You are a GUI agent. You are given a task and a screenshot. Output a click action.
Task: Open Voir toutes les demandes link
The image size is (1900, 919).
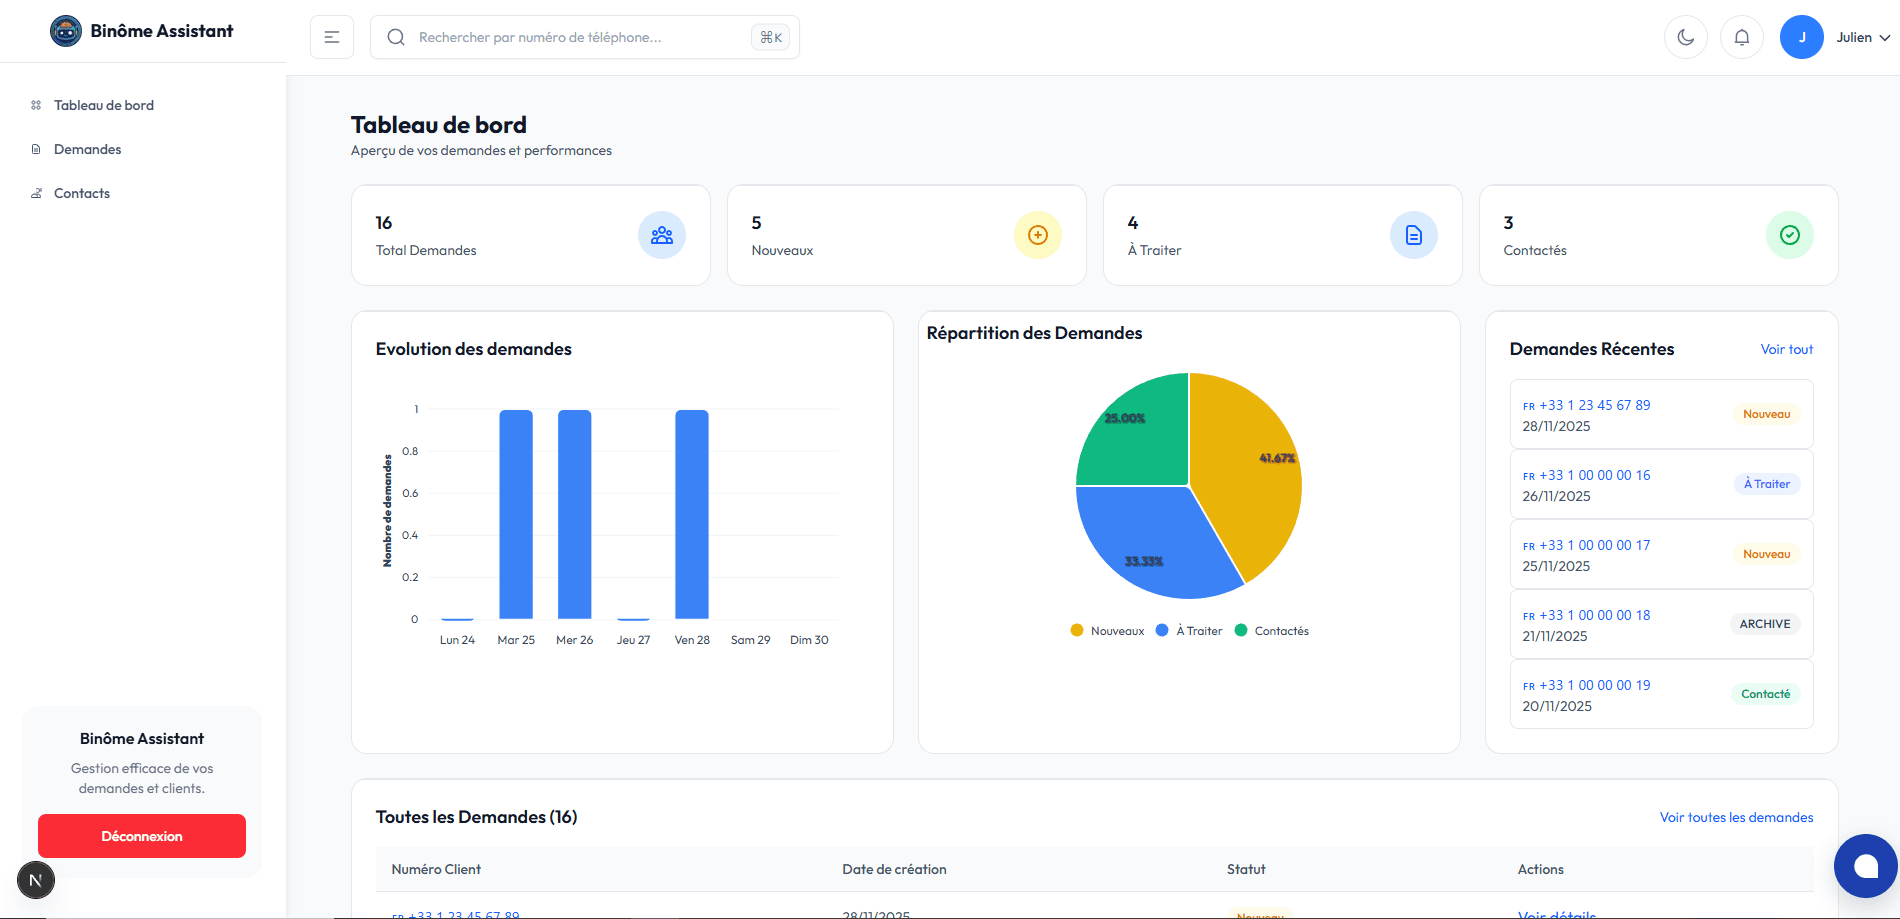pyautogui.click(x=1735, y=816)
